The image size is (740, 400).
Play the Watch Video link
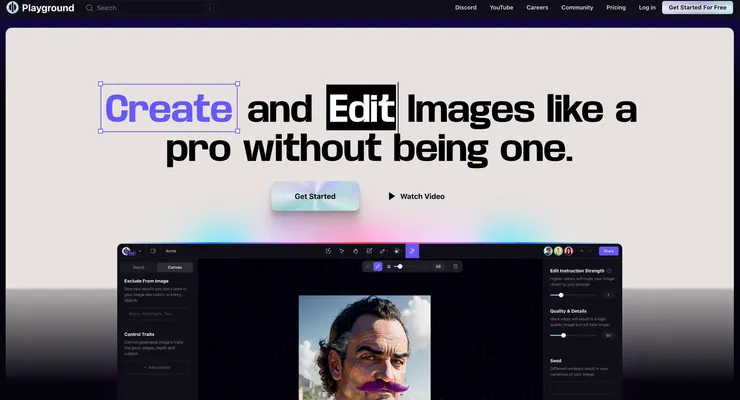coord(416,196)
